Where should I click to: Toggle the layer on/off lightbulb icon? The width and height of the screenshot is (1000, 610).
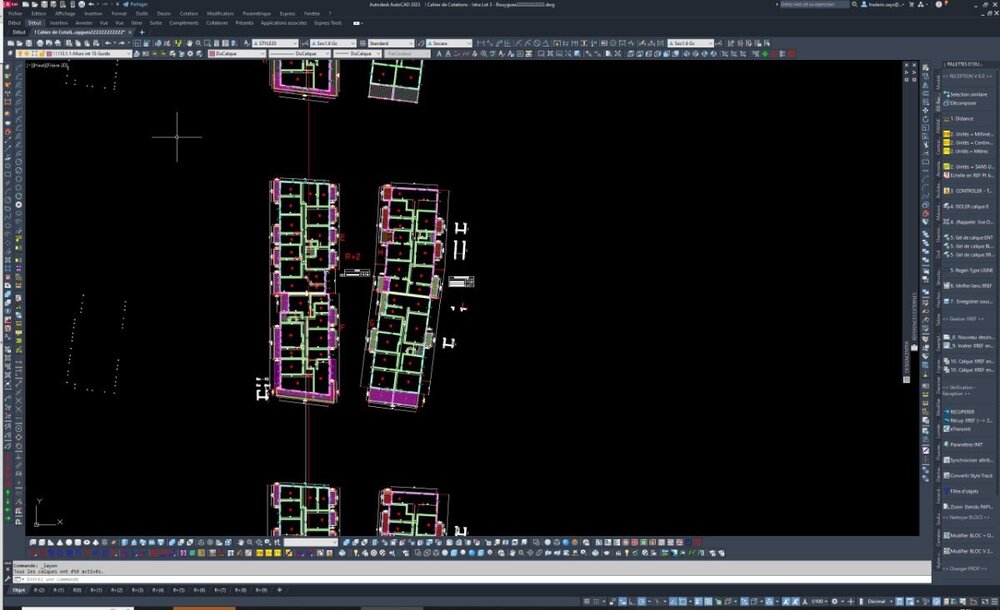pos(20,54)
